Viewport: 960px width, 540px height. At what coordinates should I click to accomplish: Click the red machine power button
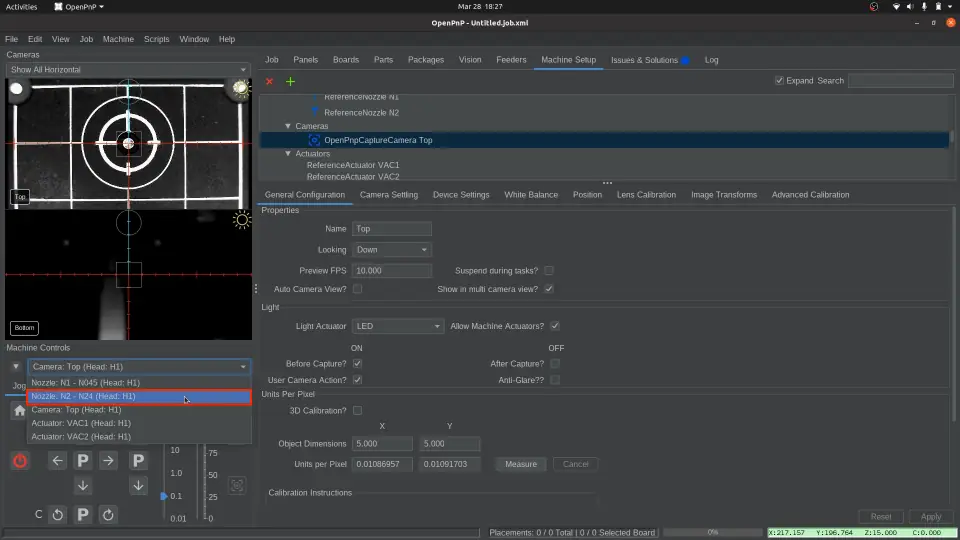point(20,461)
